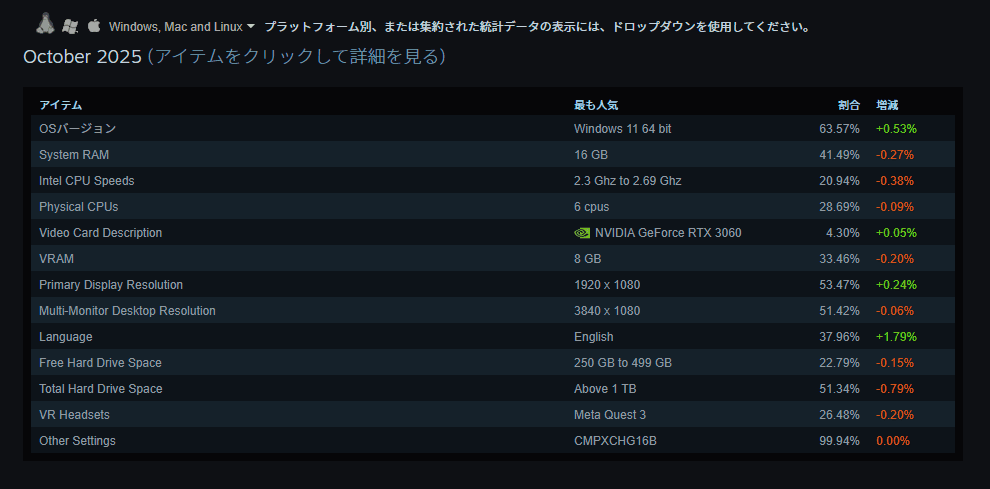Click the アイテムをクリックして詳細を見る heading text

pyautogui.click(x=296, y=57)
